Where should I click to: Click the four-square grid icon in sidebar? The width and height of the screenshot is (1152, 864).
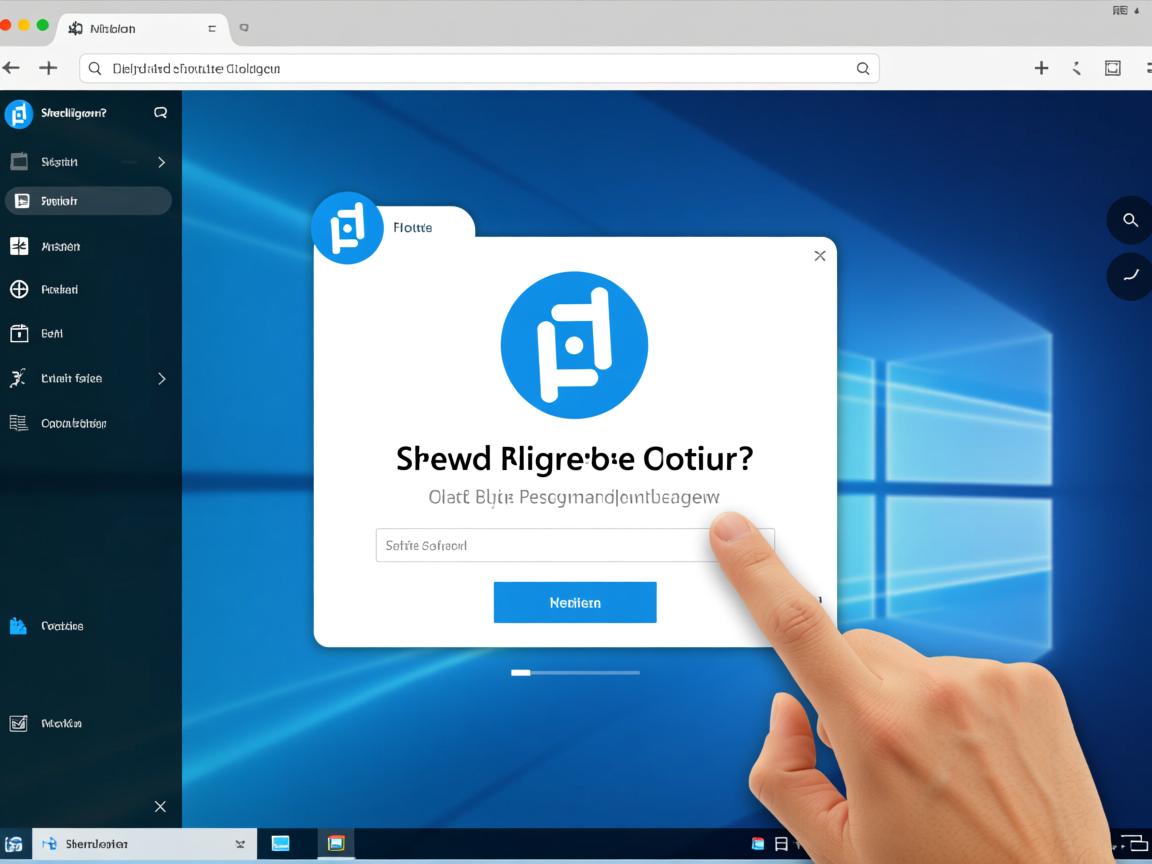pyautogui.click(x=19, y=246)
